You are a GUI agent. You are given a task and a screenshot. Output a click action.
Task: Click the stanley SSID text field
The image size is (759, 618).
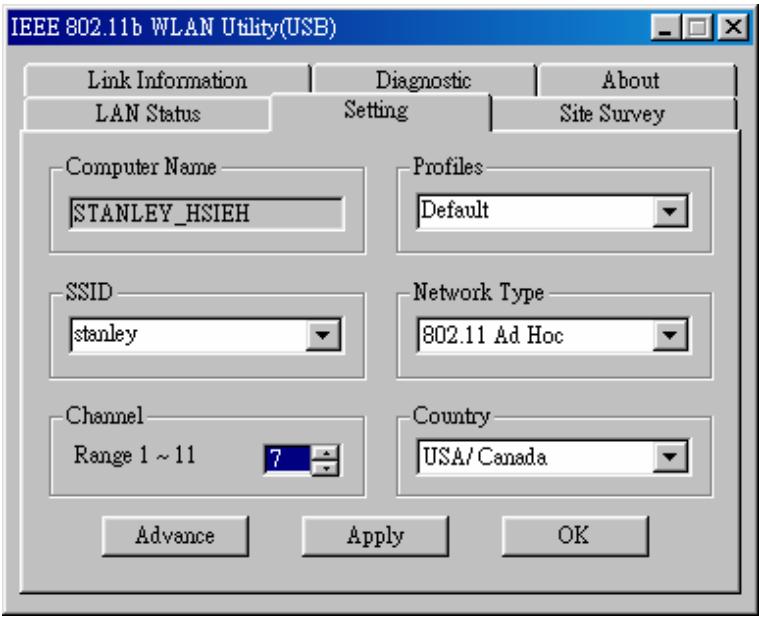[x=189, y=334]
